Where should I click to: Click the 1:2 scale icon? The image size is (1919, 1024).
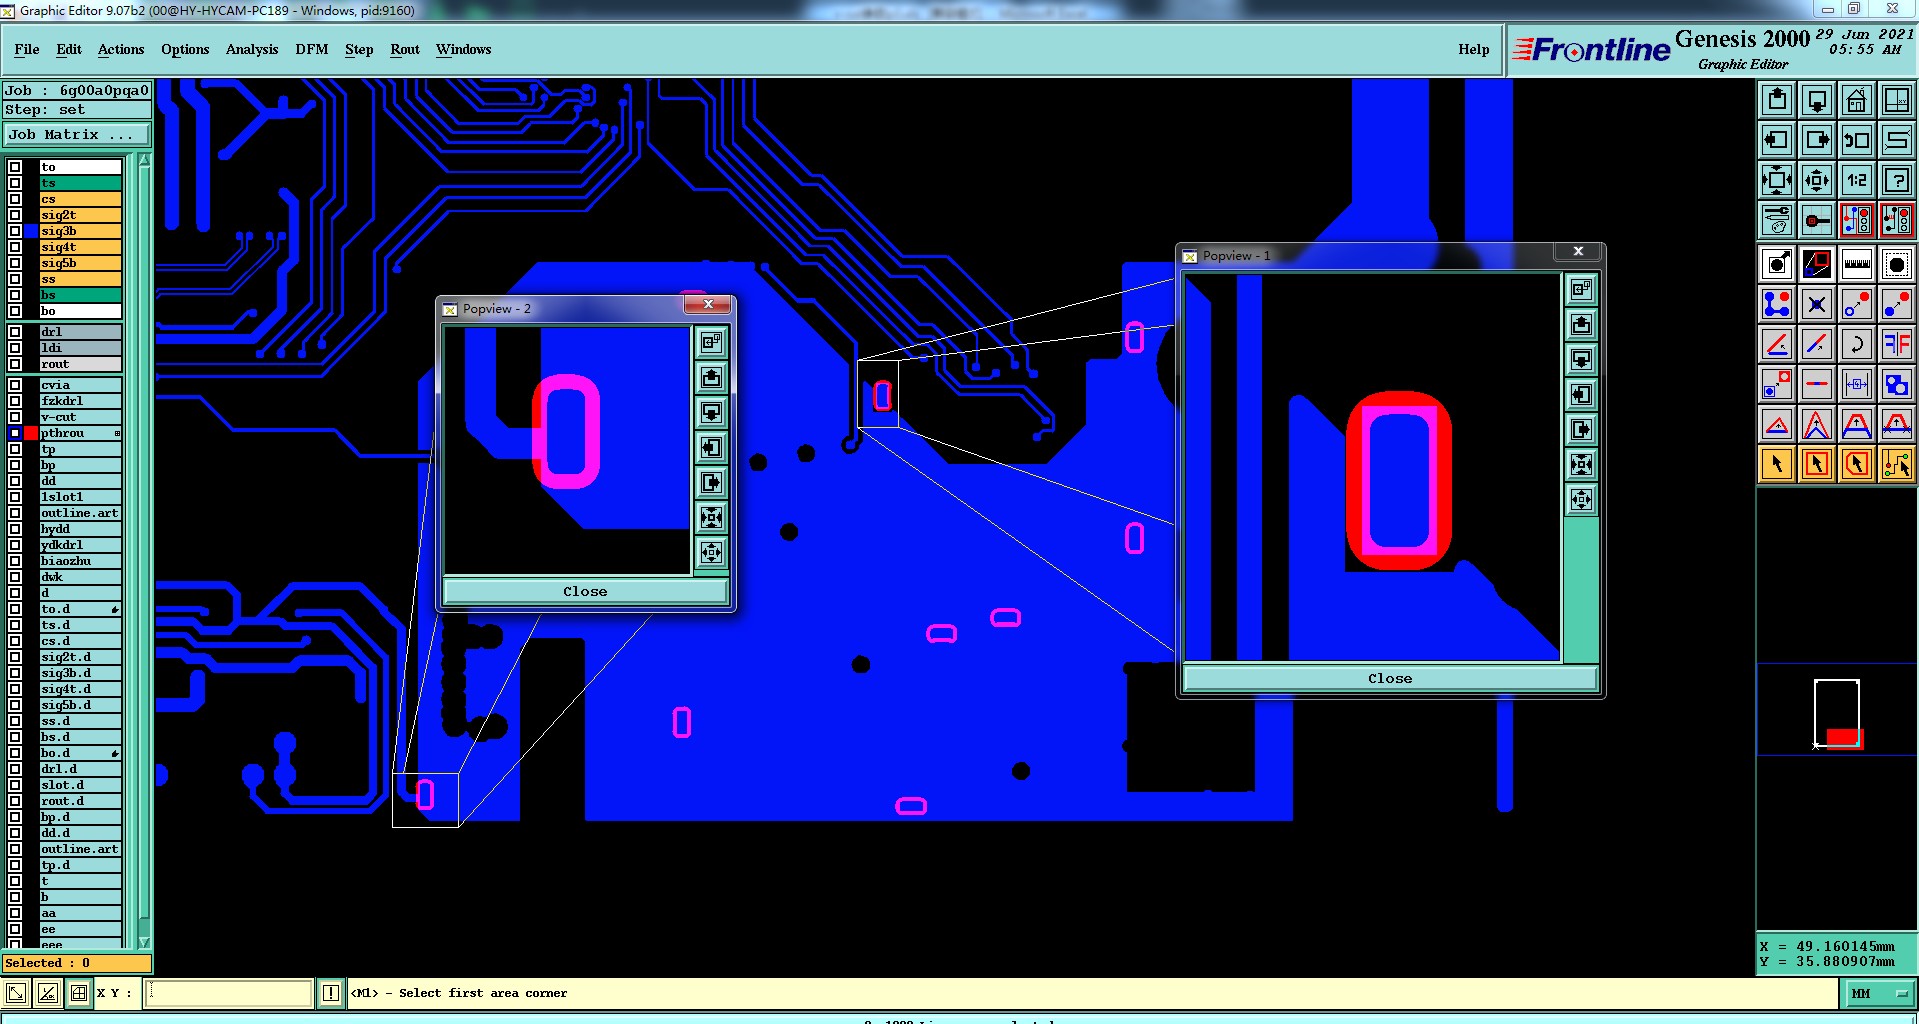(x=1857, y=180)
